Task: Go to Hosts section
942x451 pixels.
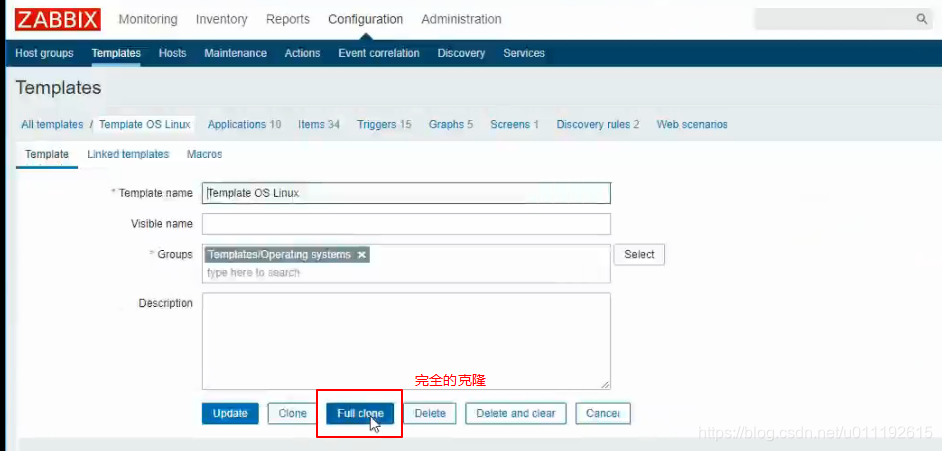Action: tap(172, 53)
